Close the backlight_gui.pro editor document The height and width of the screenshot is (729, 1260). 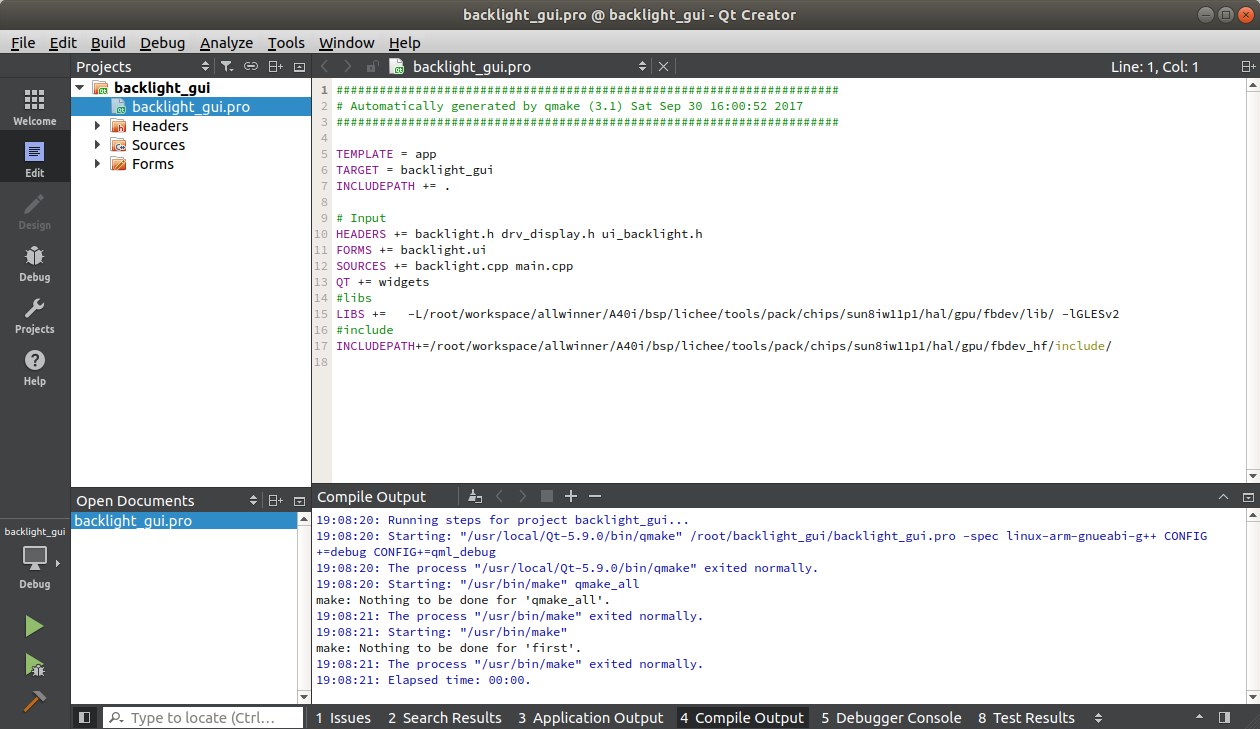[663, 67]
